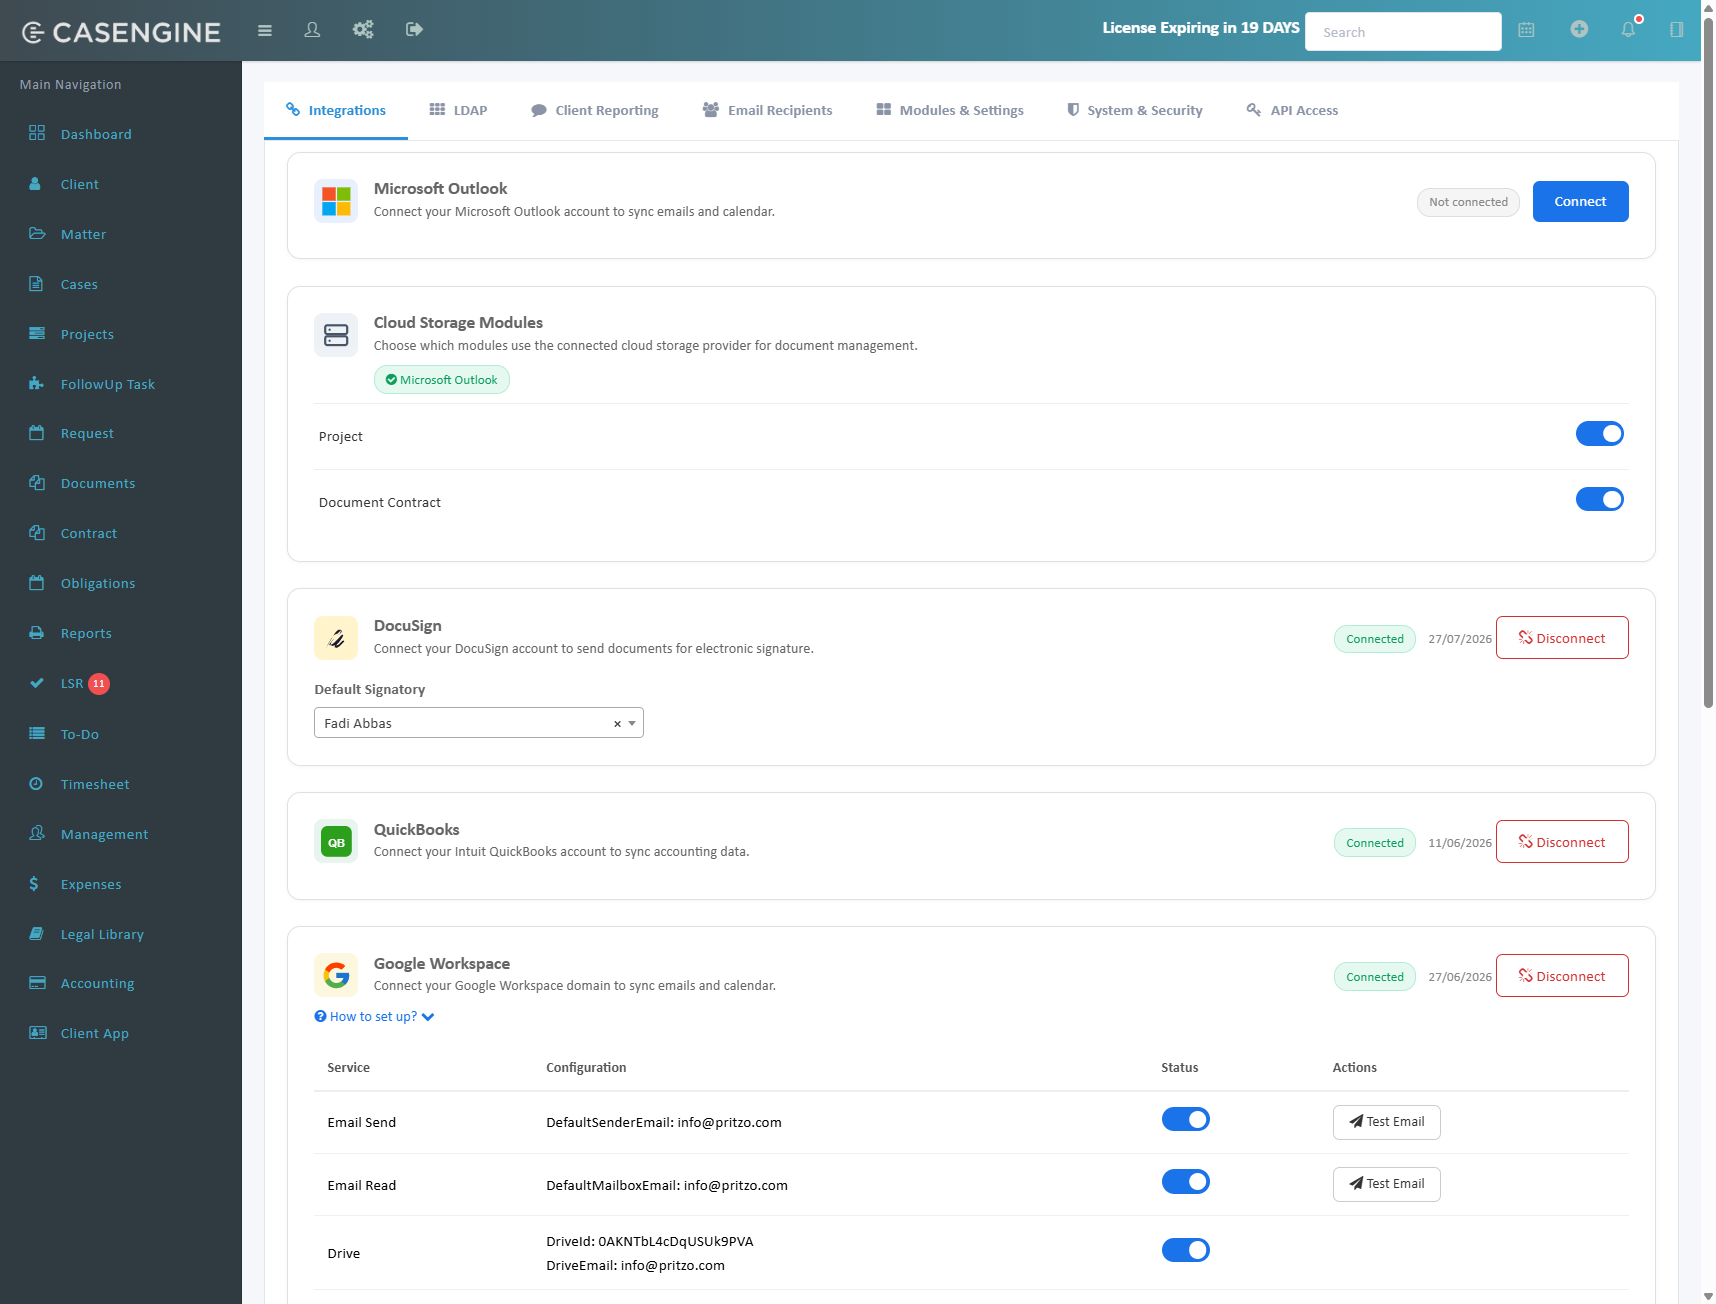1716x1304 pixels.
Task: Disable the Email Send service switch
Action: (1185, 1119)
